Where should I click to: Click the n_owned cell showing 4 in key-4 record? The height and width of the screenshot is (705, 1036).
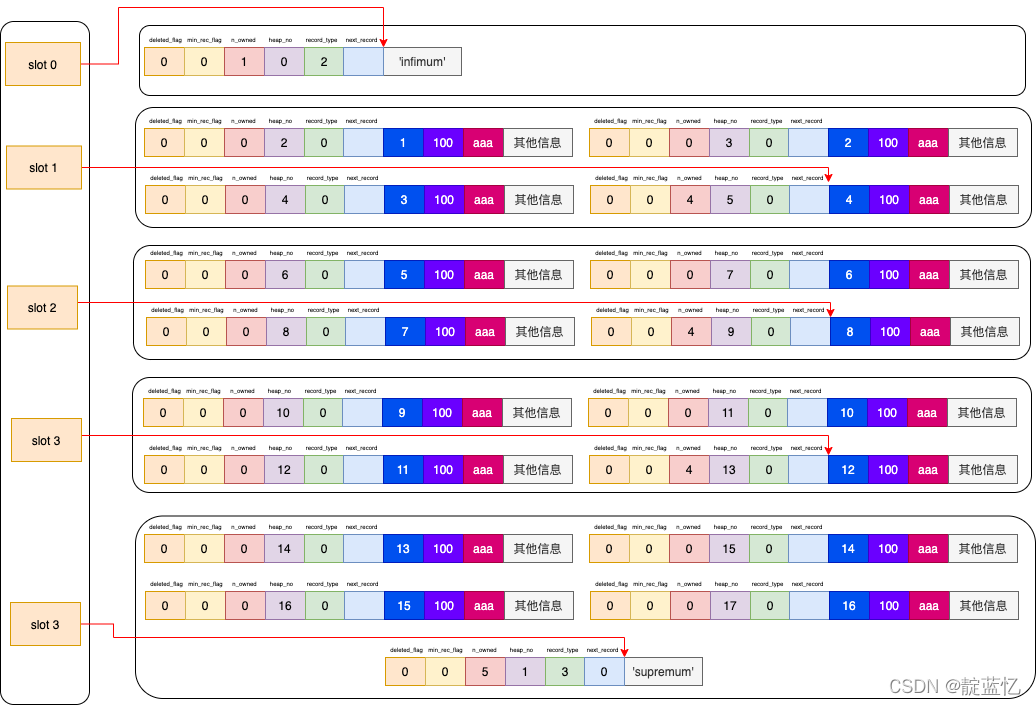(x=690, y=200)
